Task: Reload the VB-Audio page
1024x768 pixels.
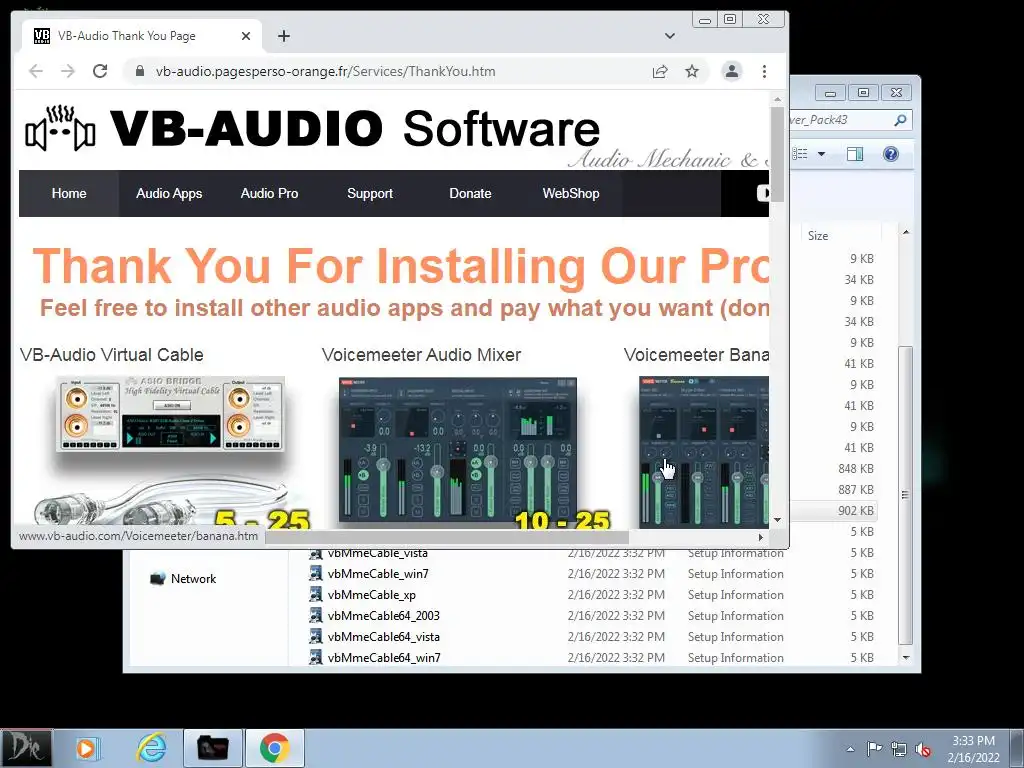Action: [x=100, y=71]
